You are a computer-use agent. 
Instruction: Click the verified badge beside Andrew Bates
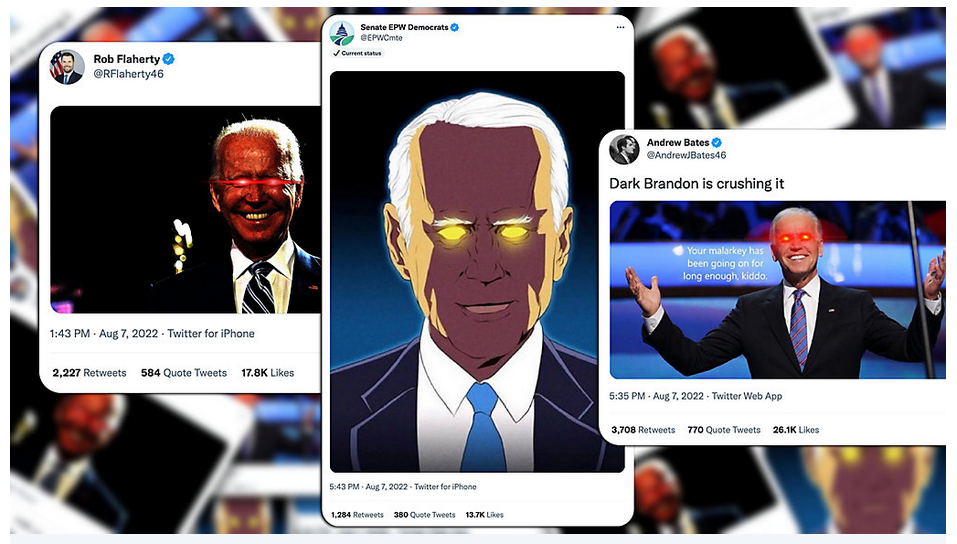pos(717,142)
